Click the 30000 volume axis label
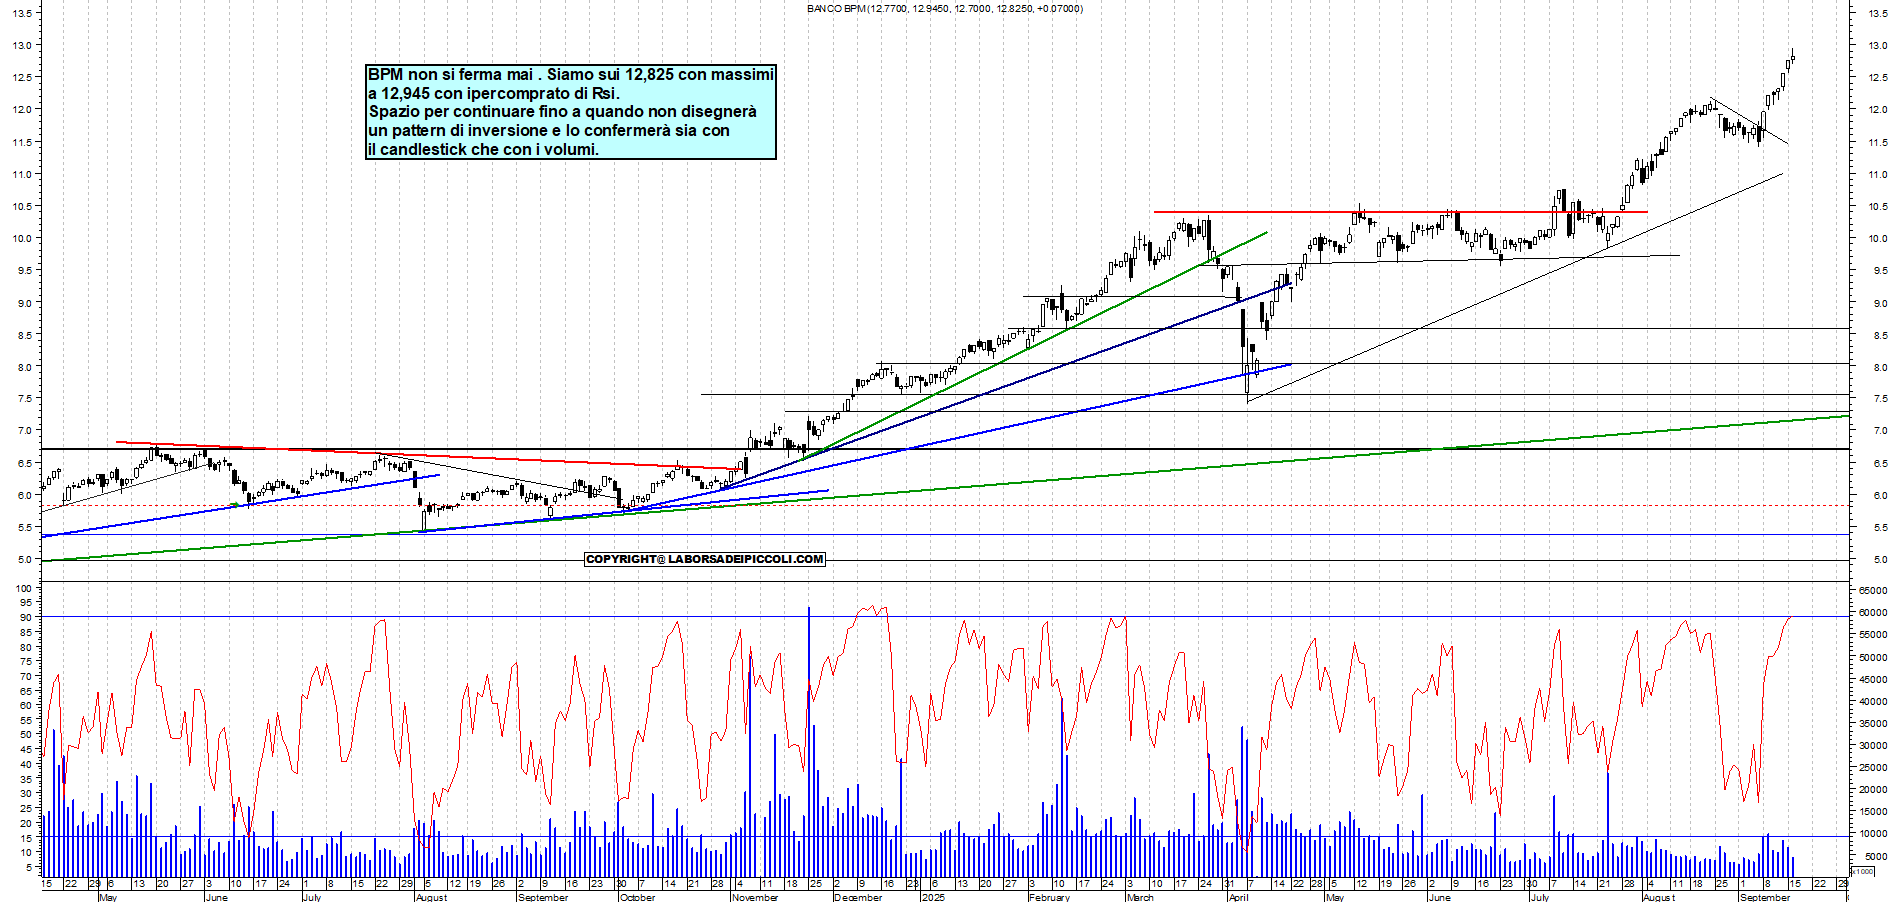This screenshot has height=902, width=1890. (1873, 746)
